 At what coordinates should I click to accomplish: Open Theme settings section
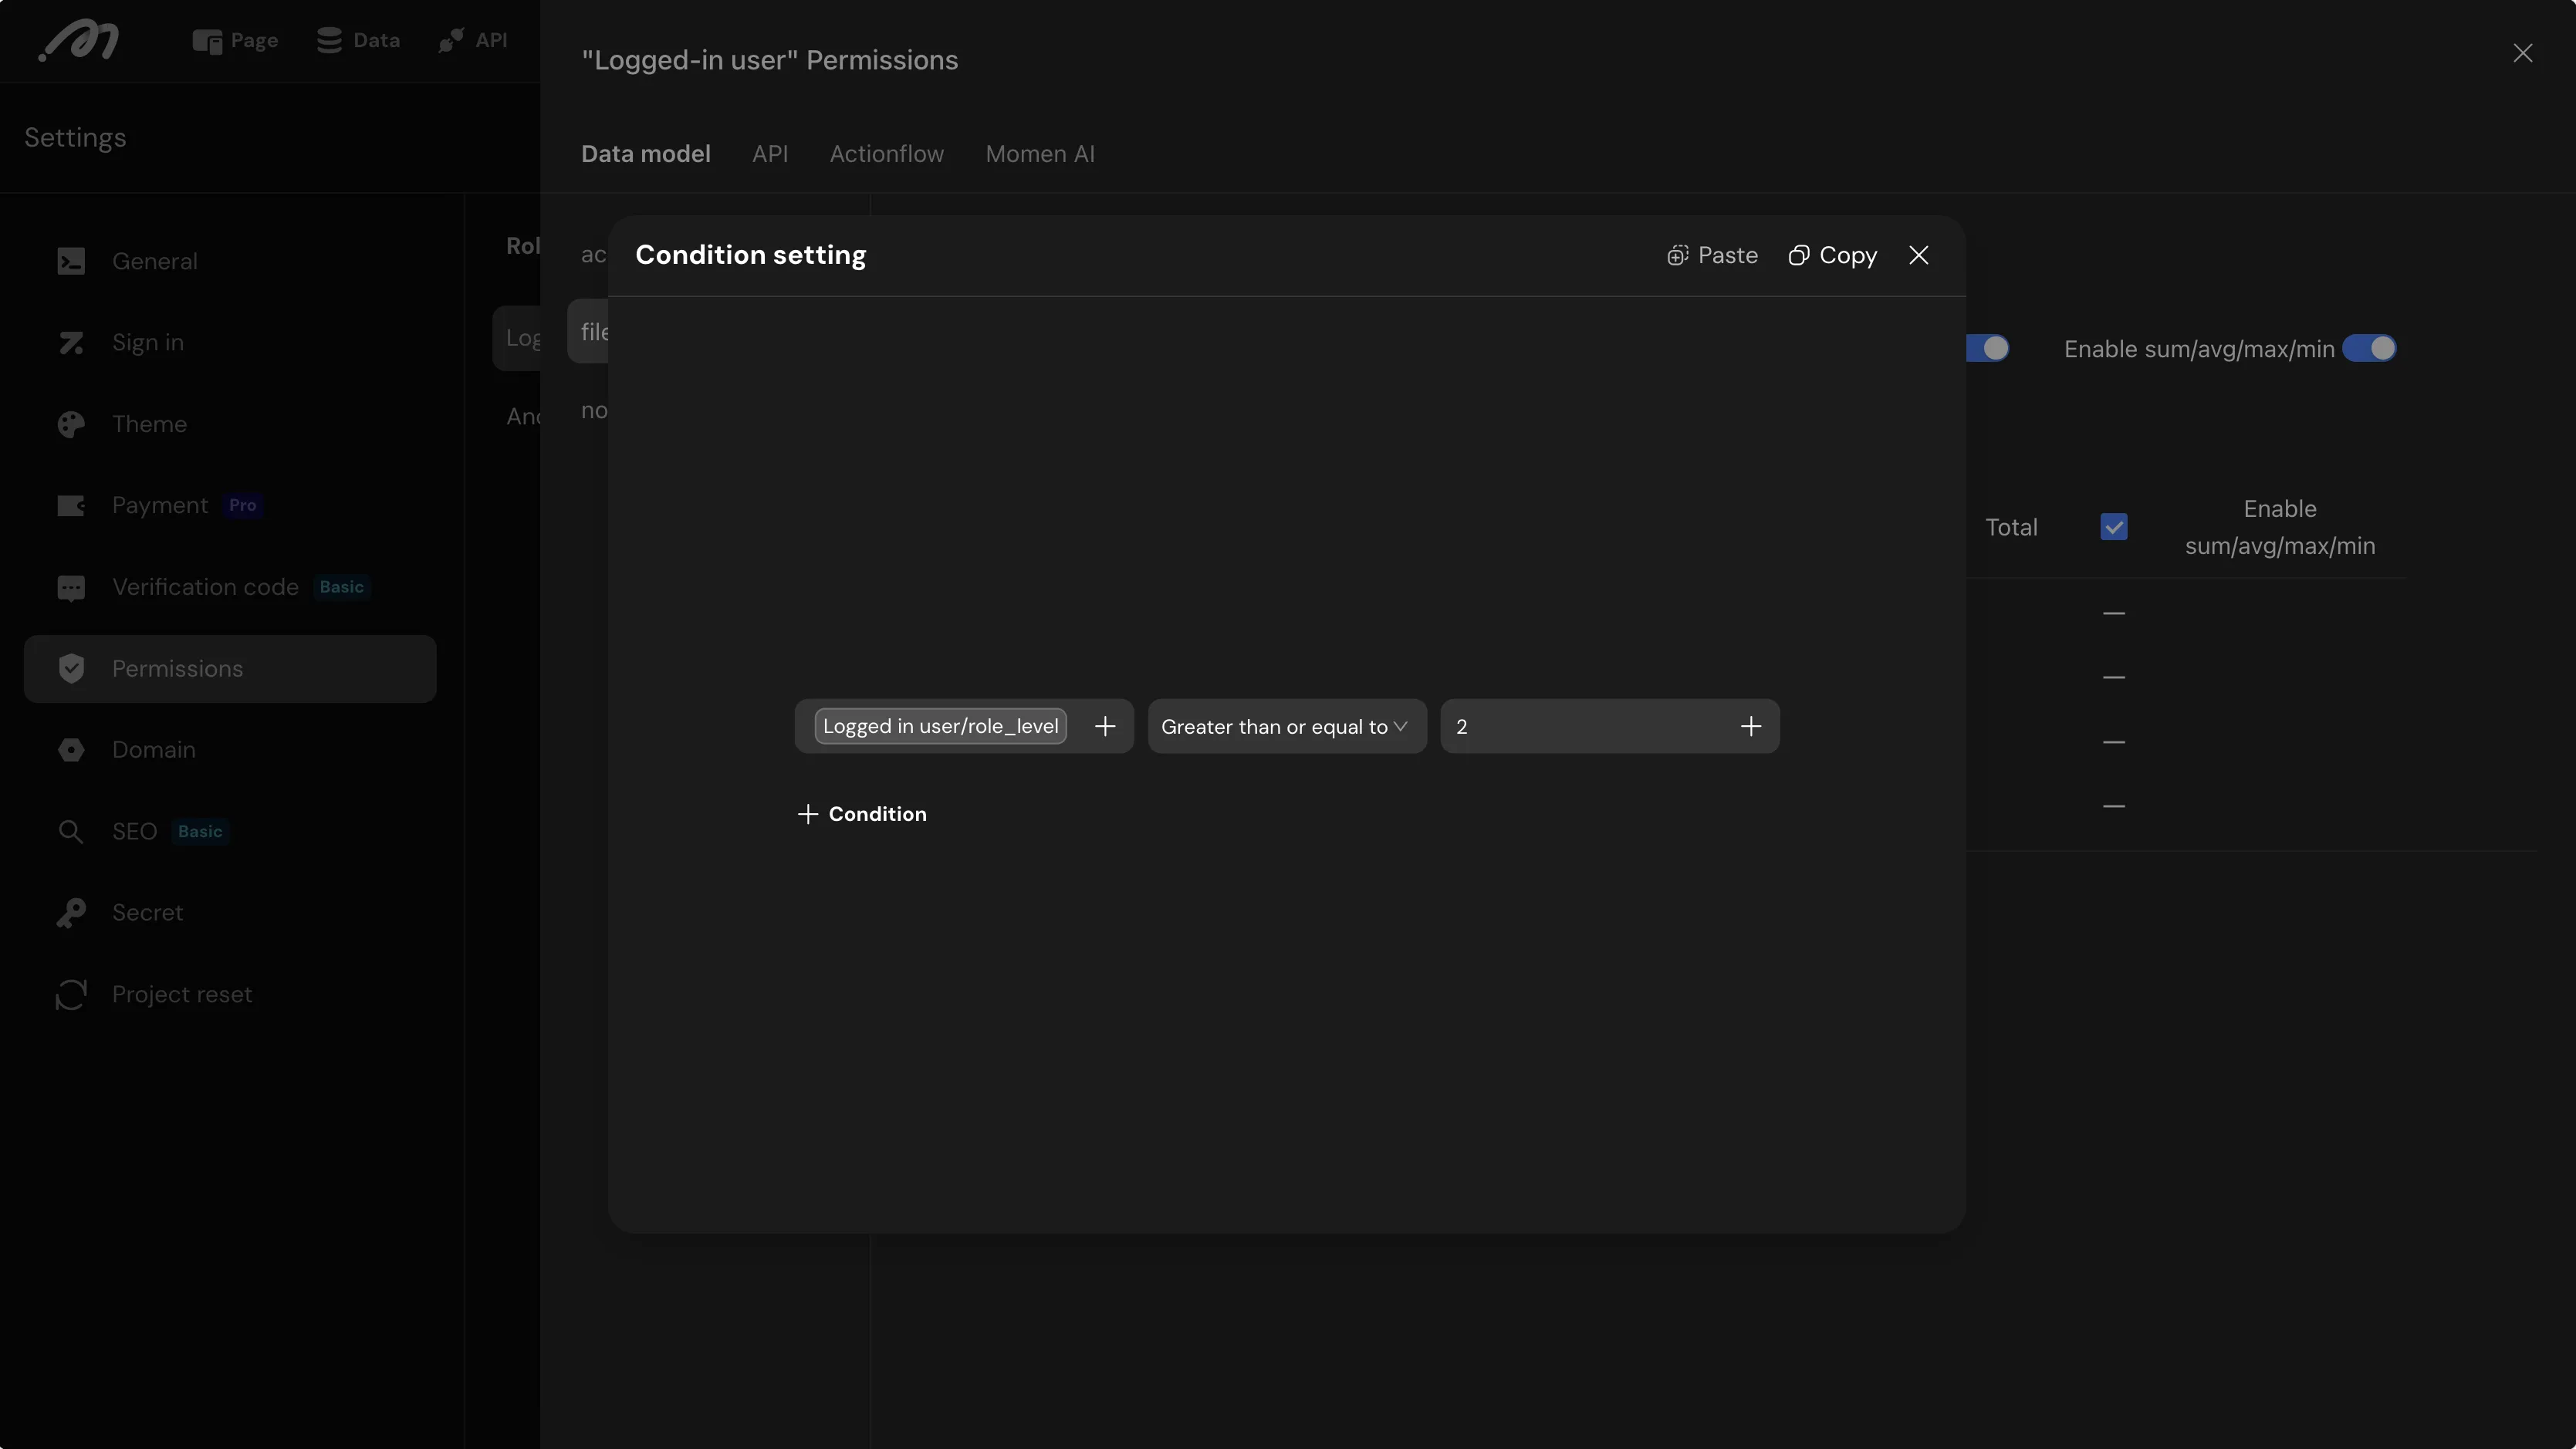point(230,425)
